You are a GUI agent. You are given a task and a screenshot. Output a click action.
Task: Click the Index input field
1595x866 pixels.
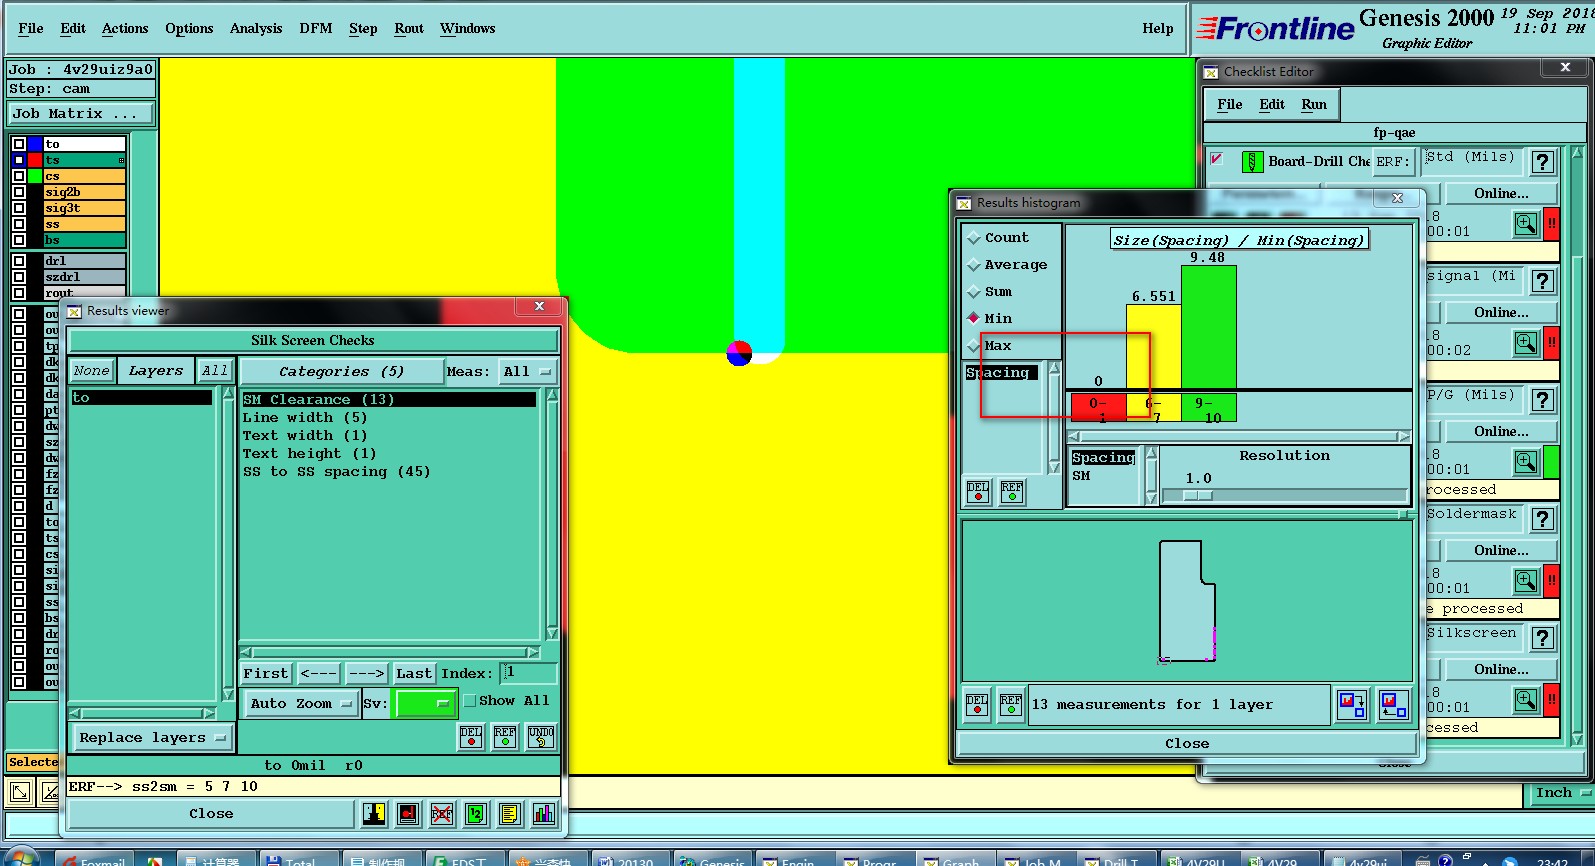(527, 673)
